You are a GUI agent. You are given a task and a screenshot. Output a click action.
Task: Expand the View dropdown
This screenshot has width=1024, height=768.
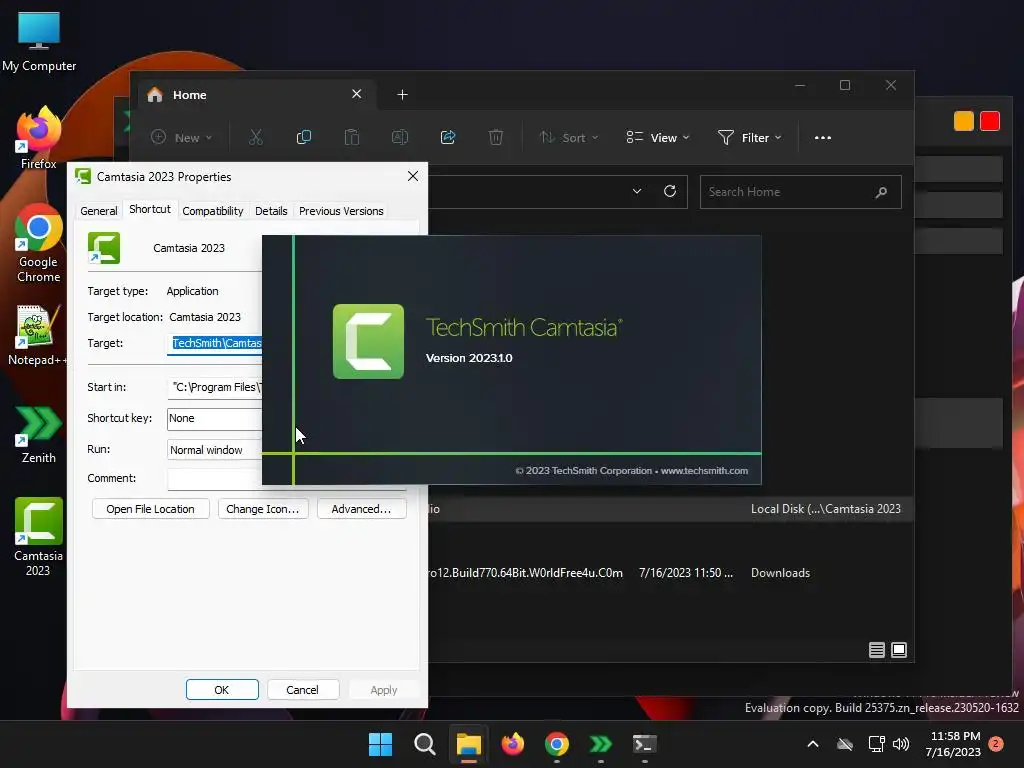pyautogui.click(x=658, y=138)
